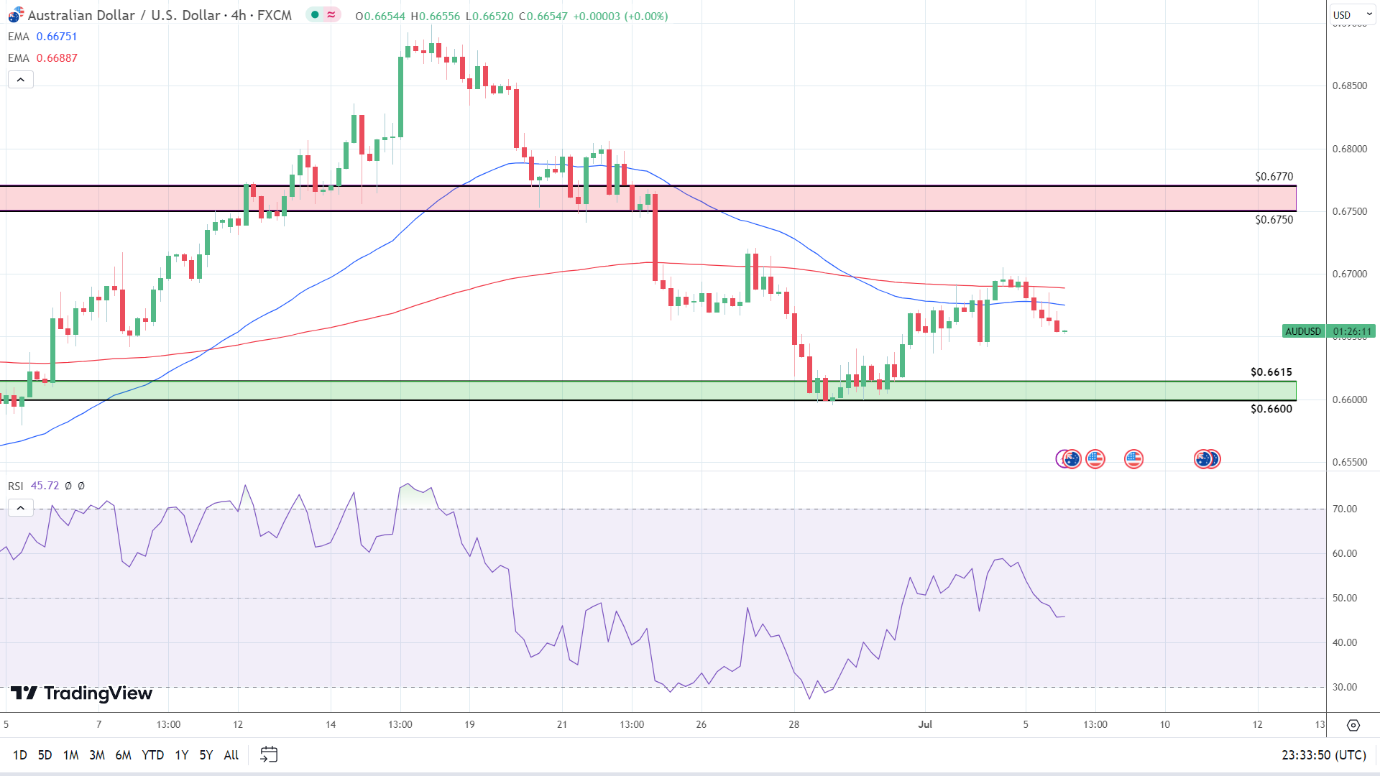Image resolution: width=1380 pixels, height=776 pixels.
Task: Click the 0.68000 level on the price scale
Action: click(x=1349, y=149)
